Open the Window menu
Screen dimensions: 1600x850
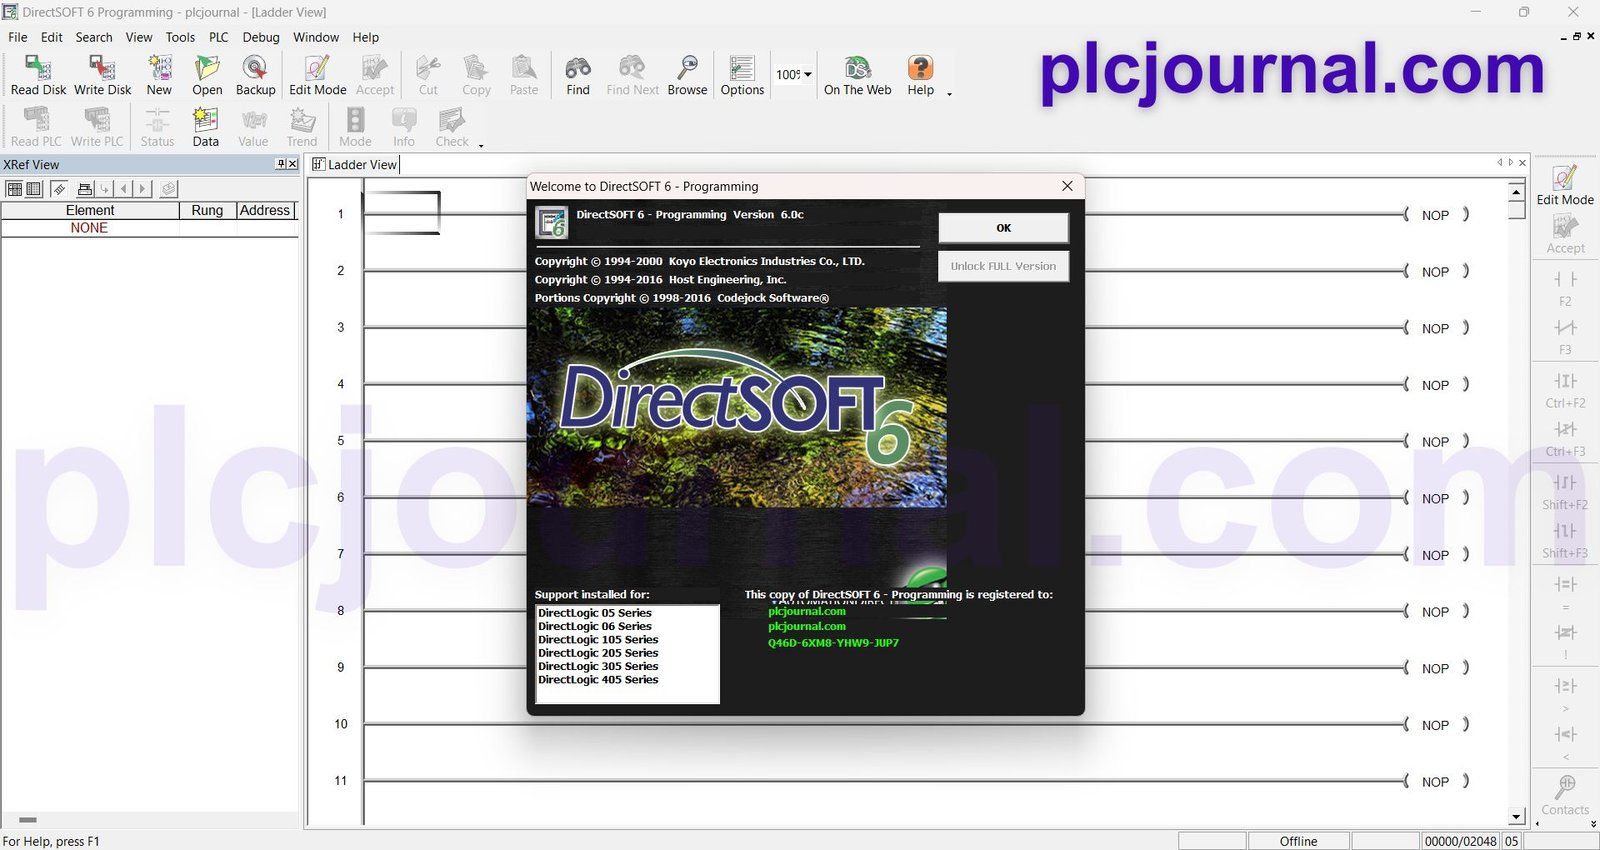pyautogui.click(x=316, y=37)
